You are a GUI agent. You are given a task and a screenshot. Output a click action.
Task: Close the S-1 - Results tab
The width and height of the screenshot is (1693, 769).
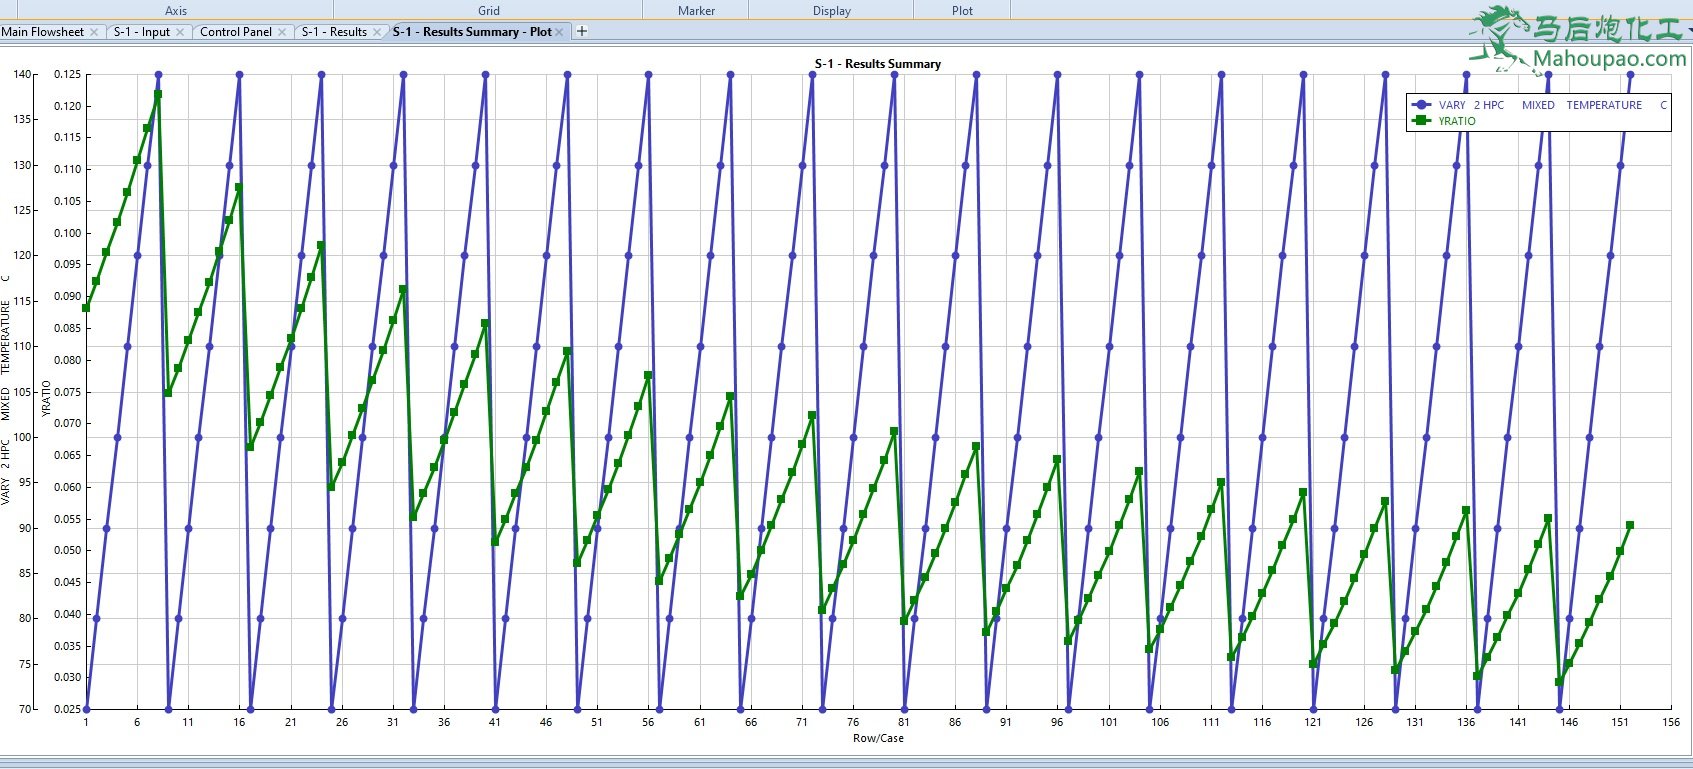tap(377, 32)
